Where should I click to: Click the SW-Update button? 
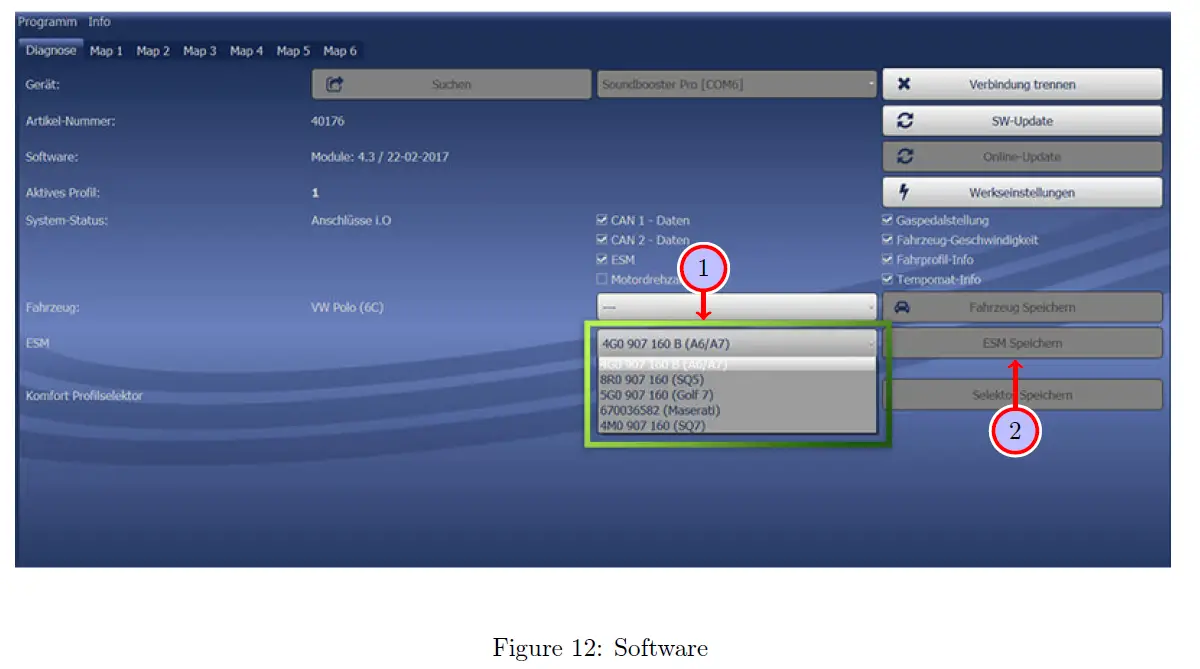1022,121
